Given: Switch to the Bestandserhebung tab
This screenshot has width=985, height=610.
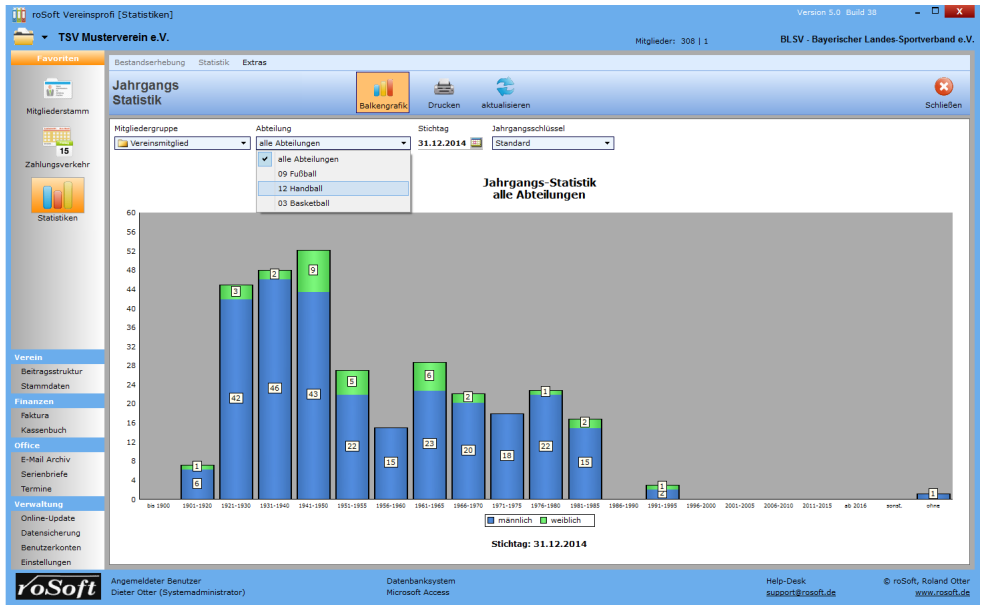Looking at the screenshot, I should click(149, 62).
